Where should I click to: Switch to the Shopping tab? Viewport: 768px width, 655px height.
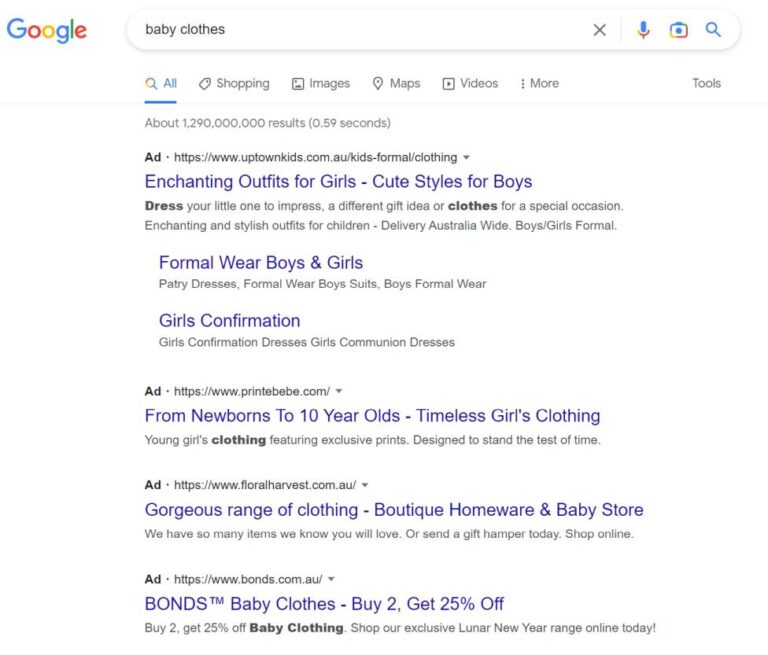[x=234, y=84]
